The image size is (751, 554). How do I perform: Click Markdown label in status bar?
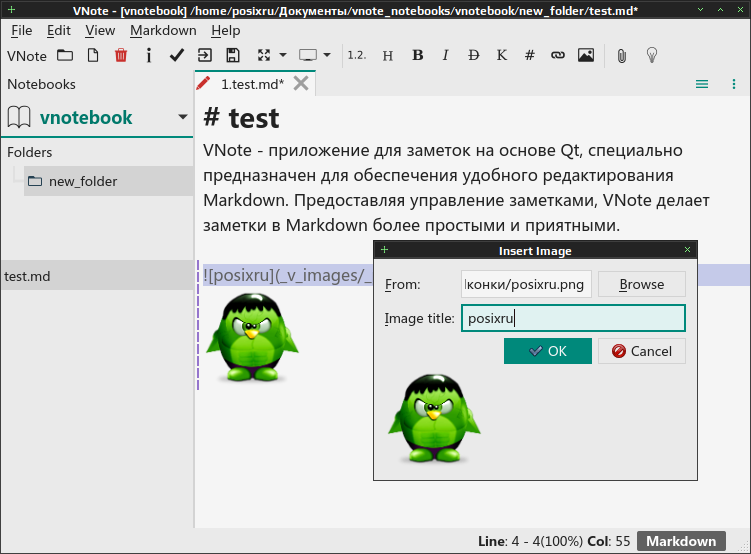point(681,541)
